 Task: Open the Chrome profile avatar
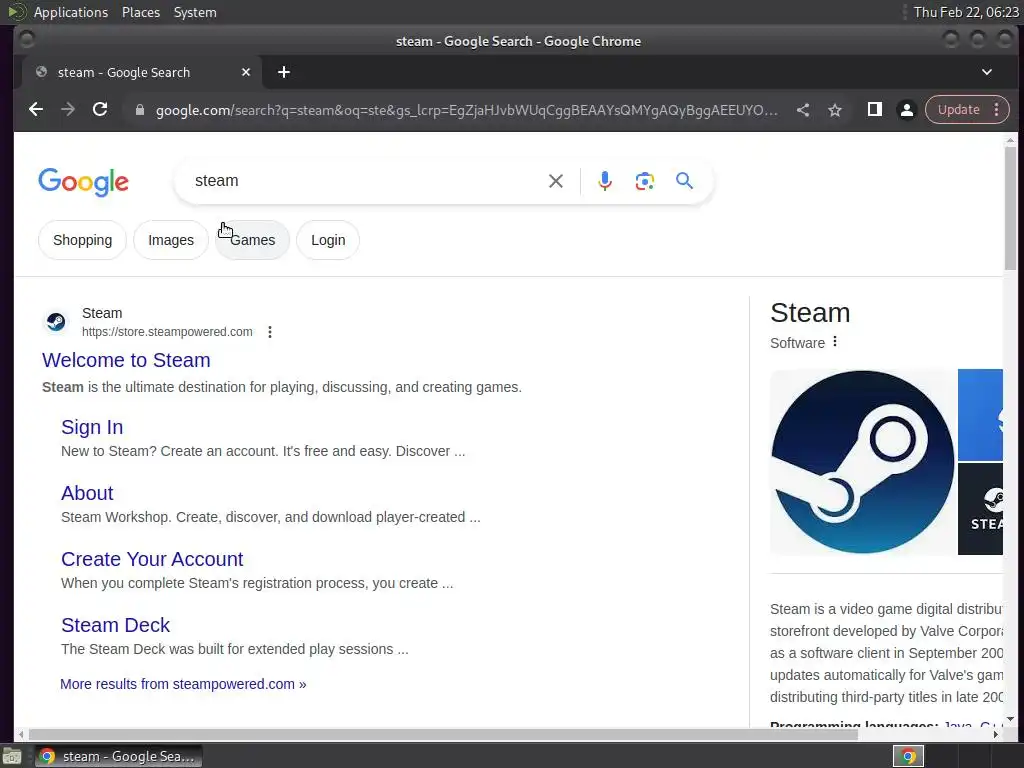click(906, 110)
